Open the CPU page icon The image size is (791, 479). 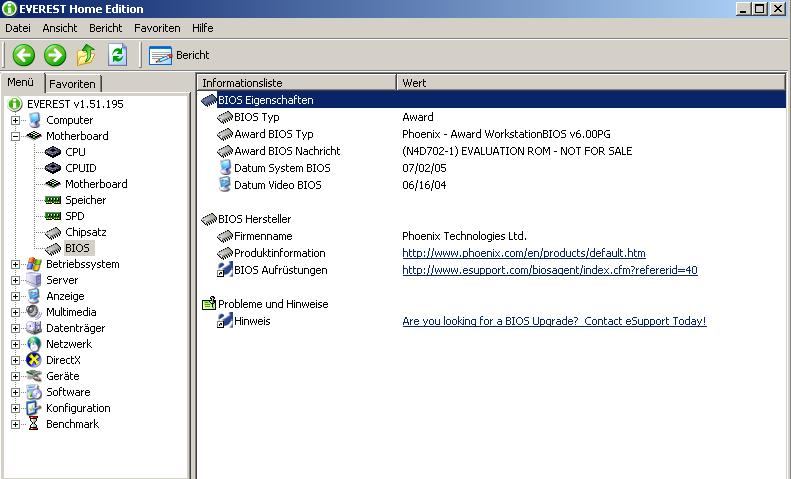[52, 152]
